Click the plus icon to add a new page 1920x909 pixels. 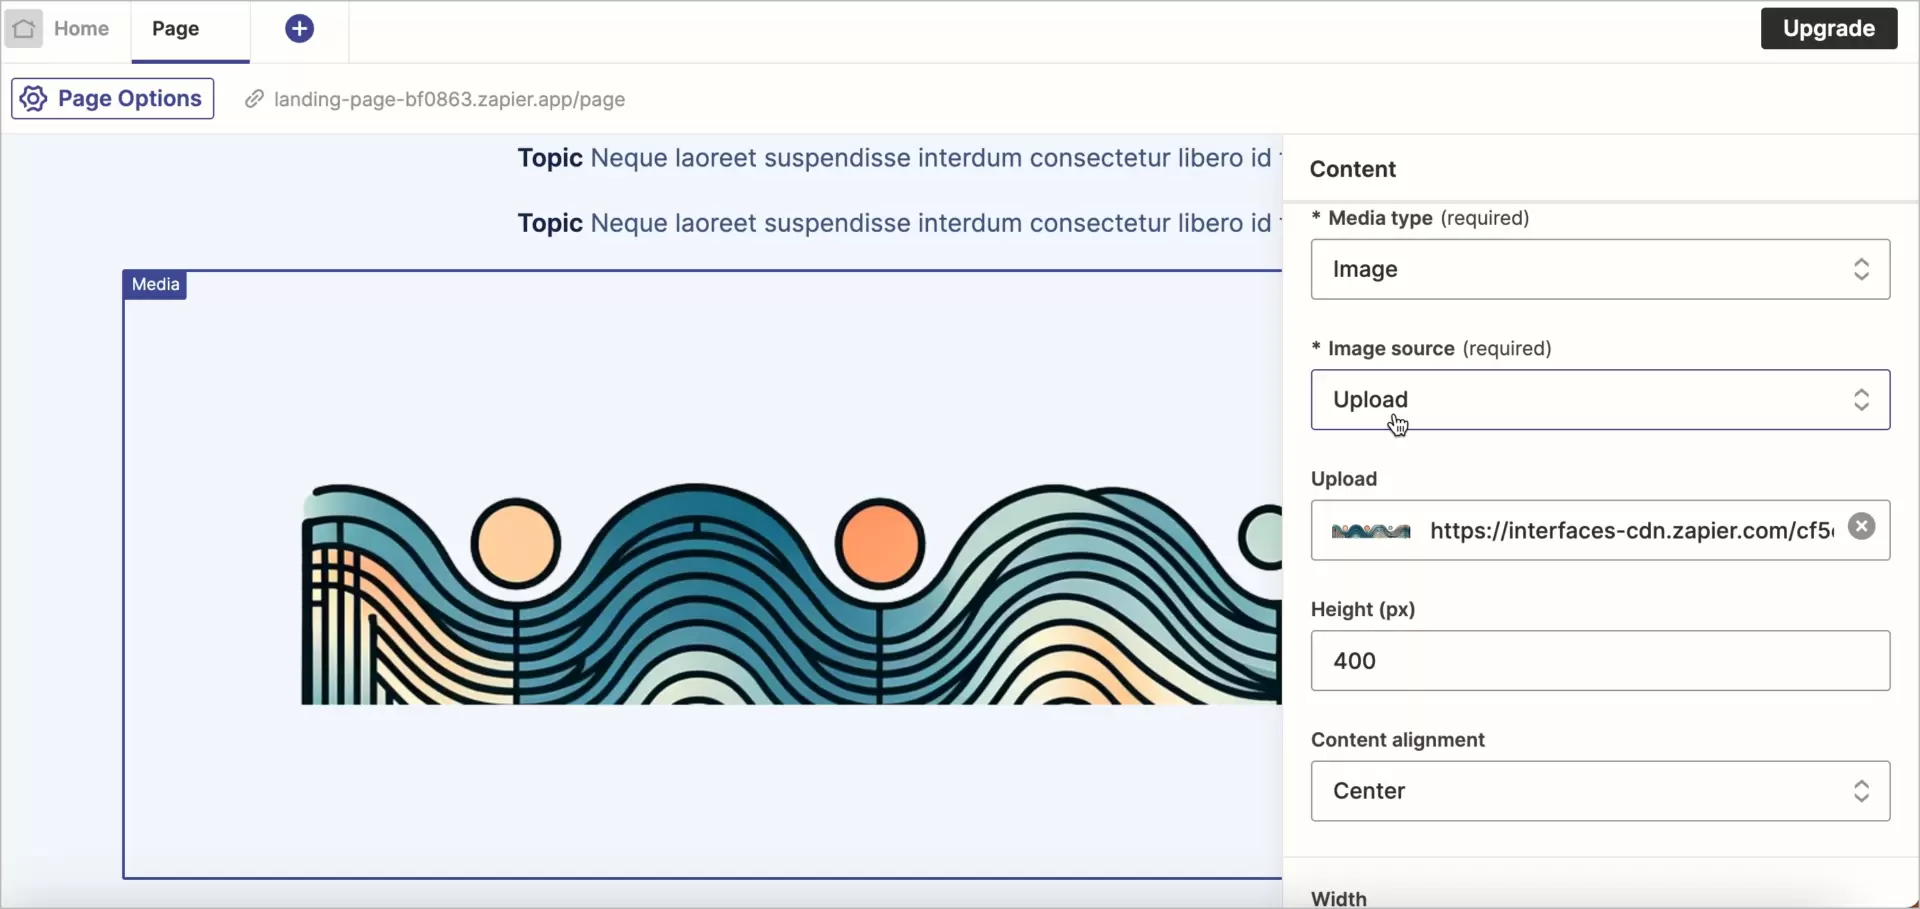(299, 28)
